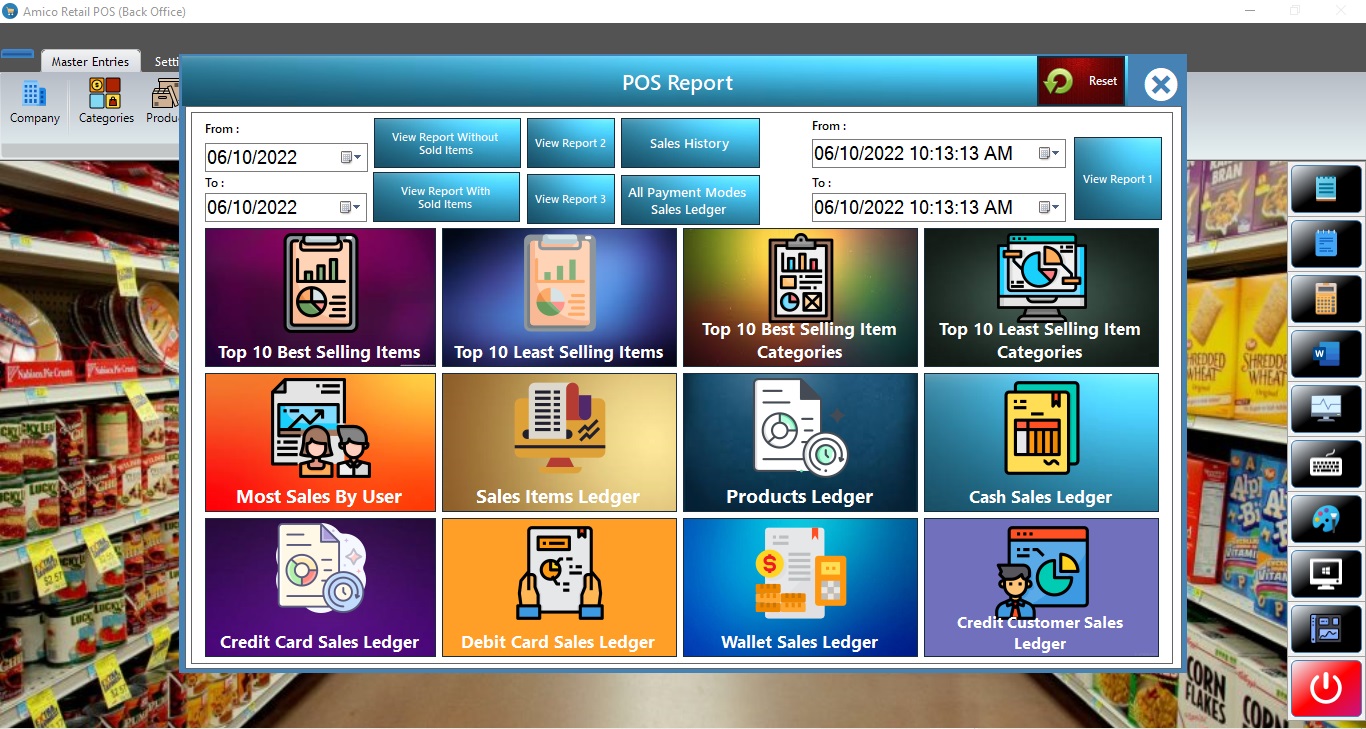Open the Calculator from the right sidebar
The width and height of the screenshot is (1366, 729).
(x=1326, y=298)
